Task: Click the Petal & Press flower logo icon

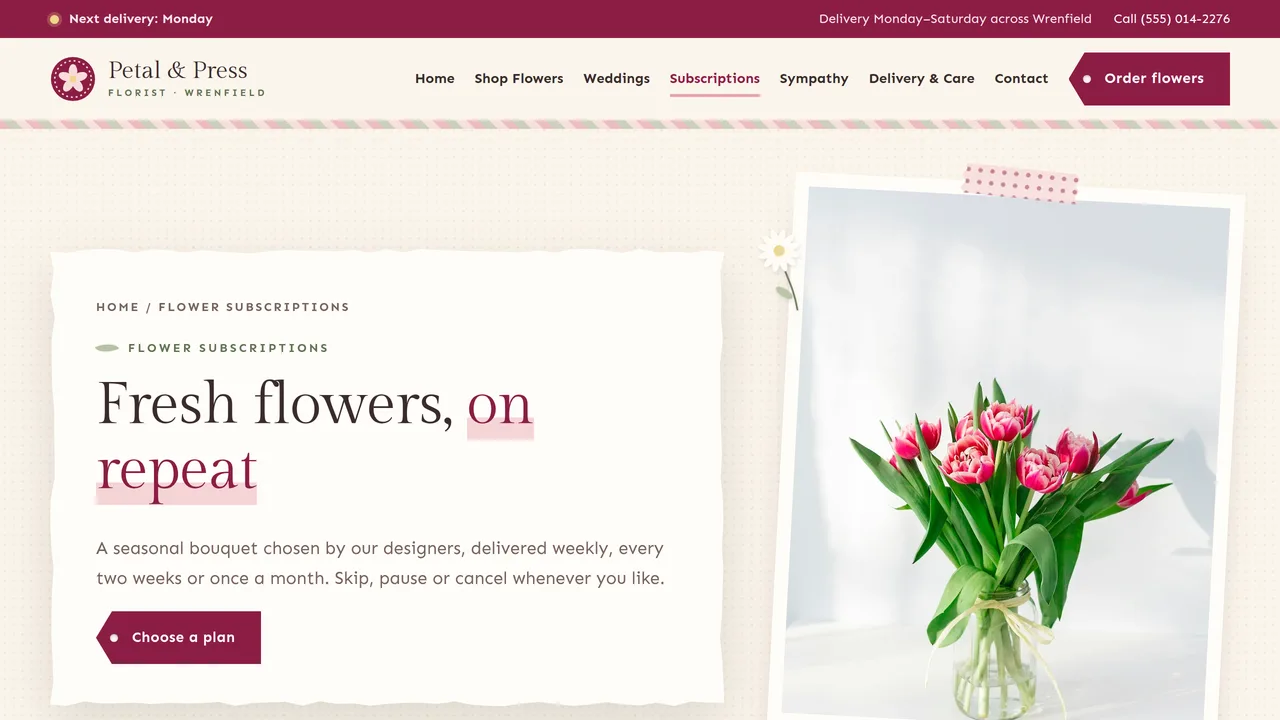Action: [73, 79]
